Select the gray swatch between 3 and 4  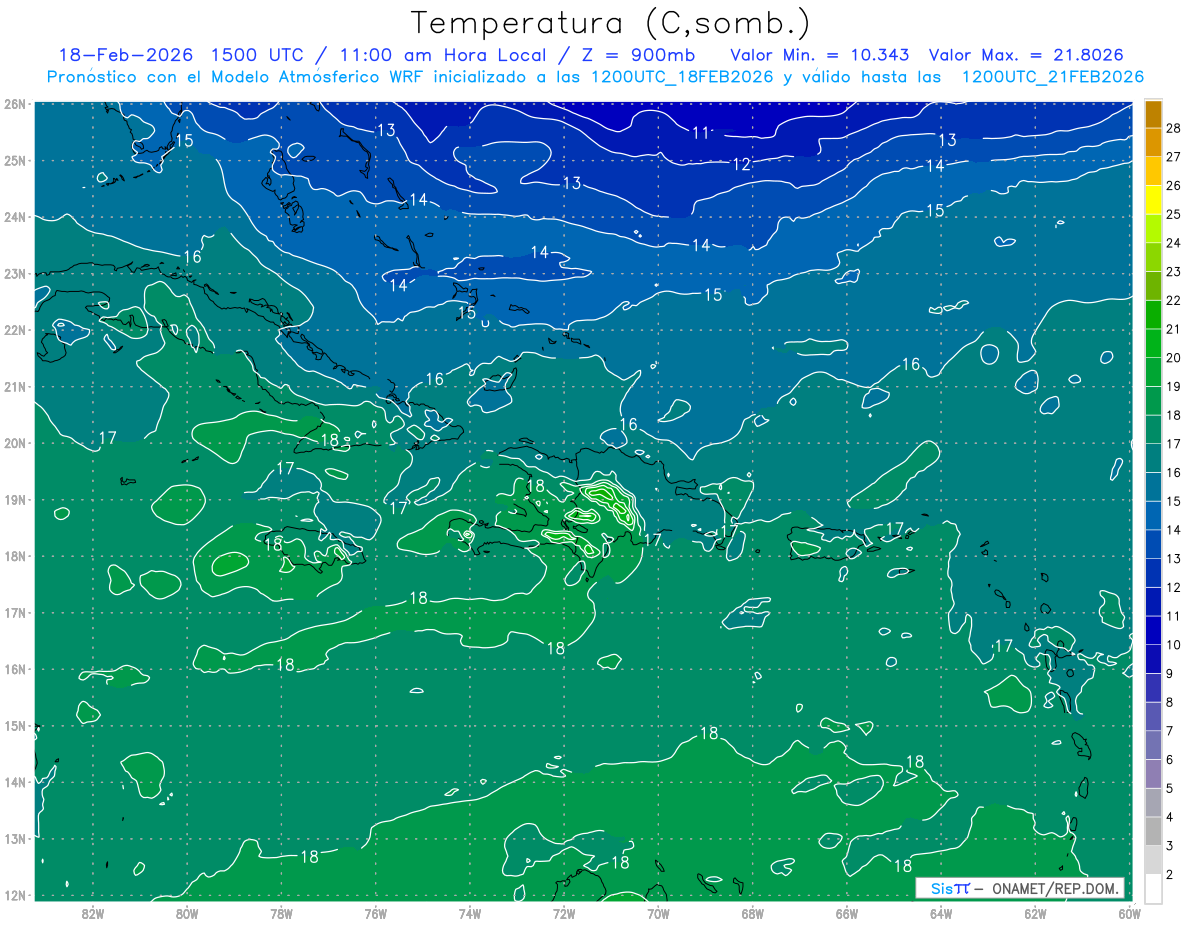point(1153,831)
